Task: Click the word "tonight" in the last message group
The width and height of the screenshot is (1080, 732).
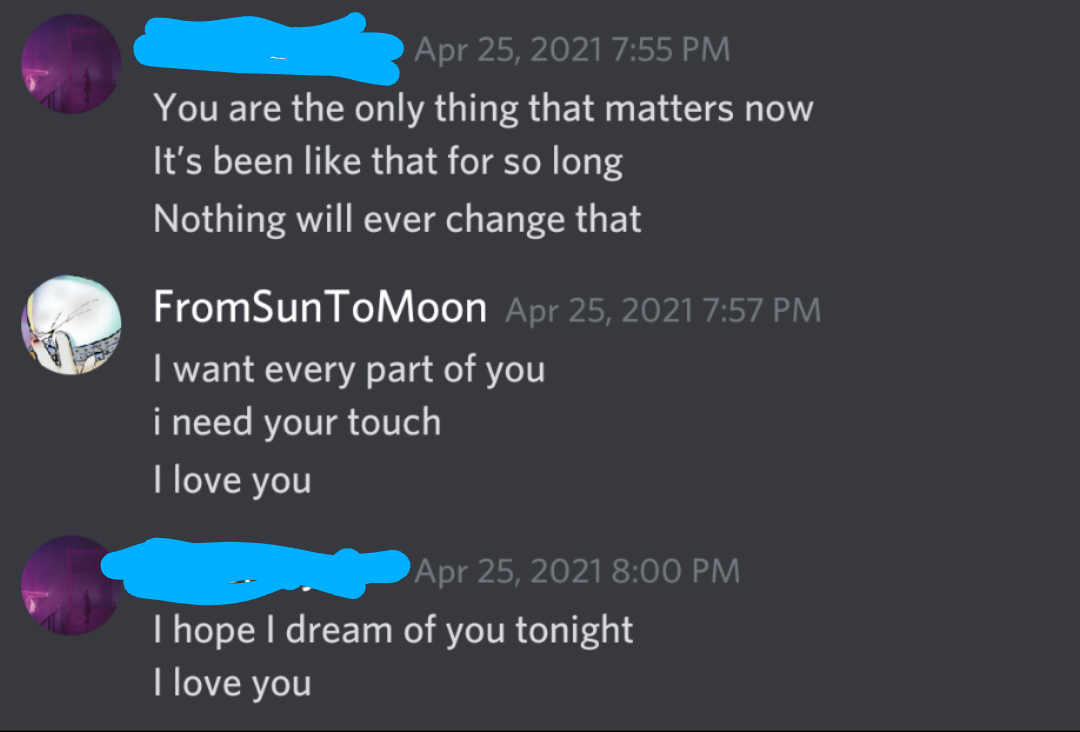Action: pyautogui.click(x=574, y=631)
